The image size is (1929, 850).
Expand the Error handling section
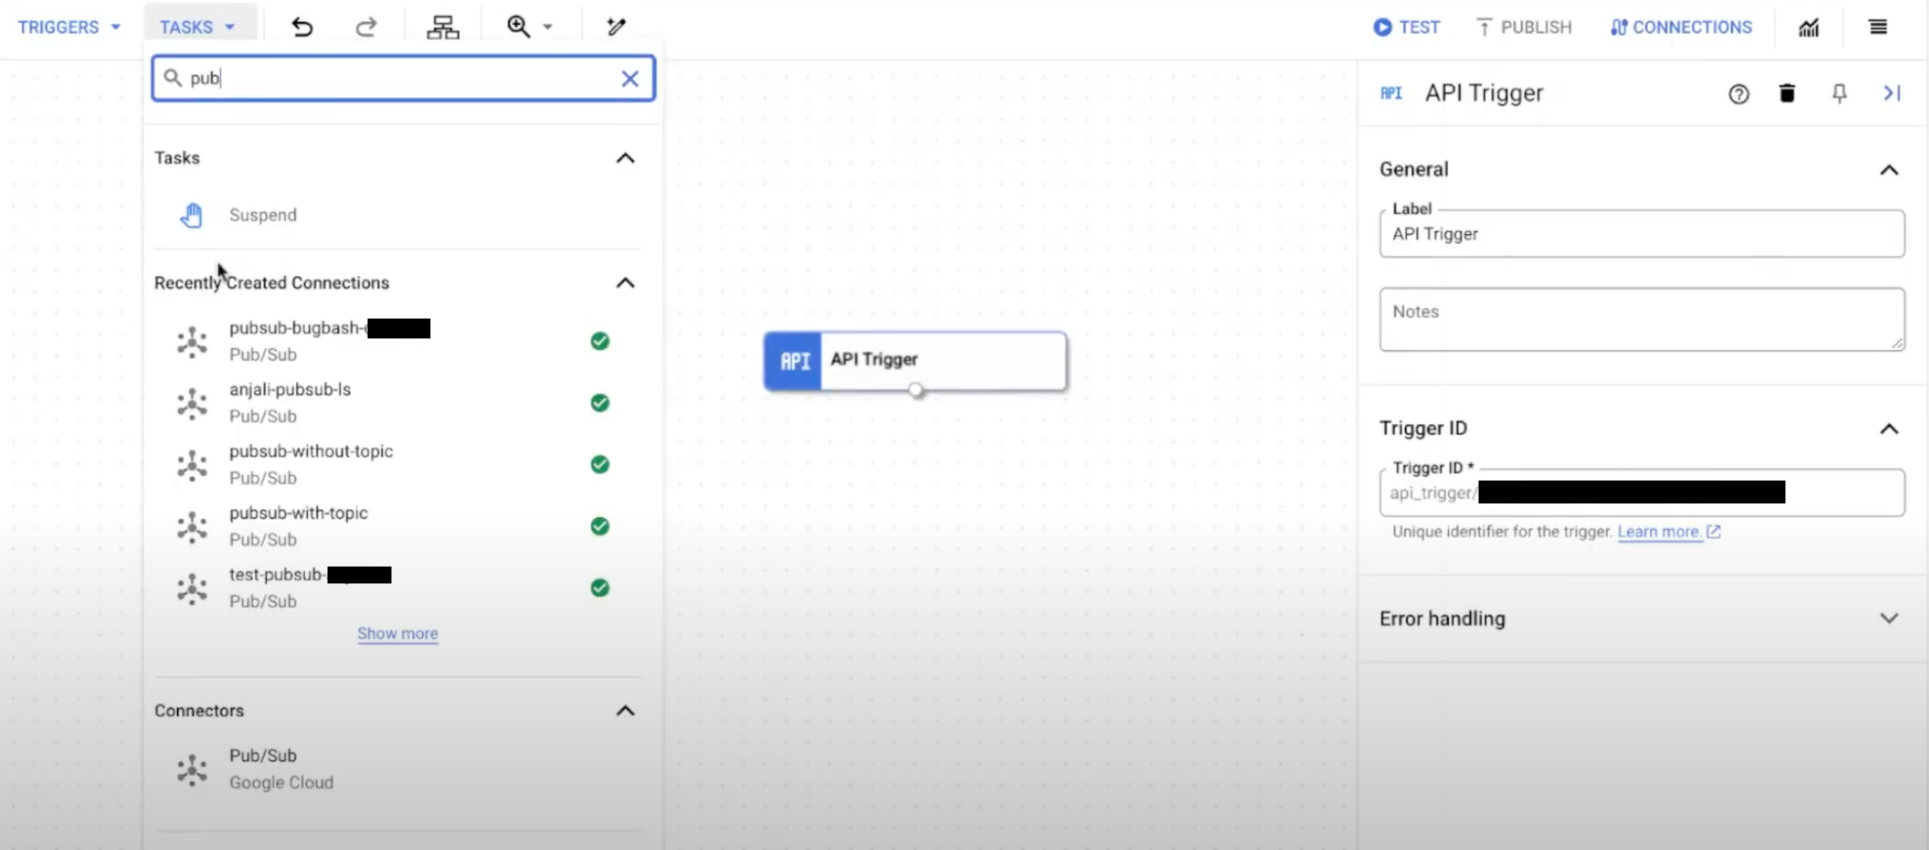pos(1888,619)
